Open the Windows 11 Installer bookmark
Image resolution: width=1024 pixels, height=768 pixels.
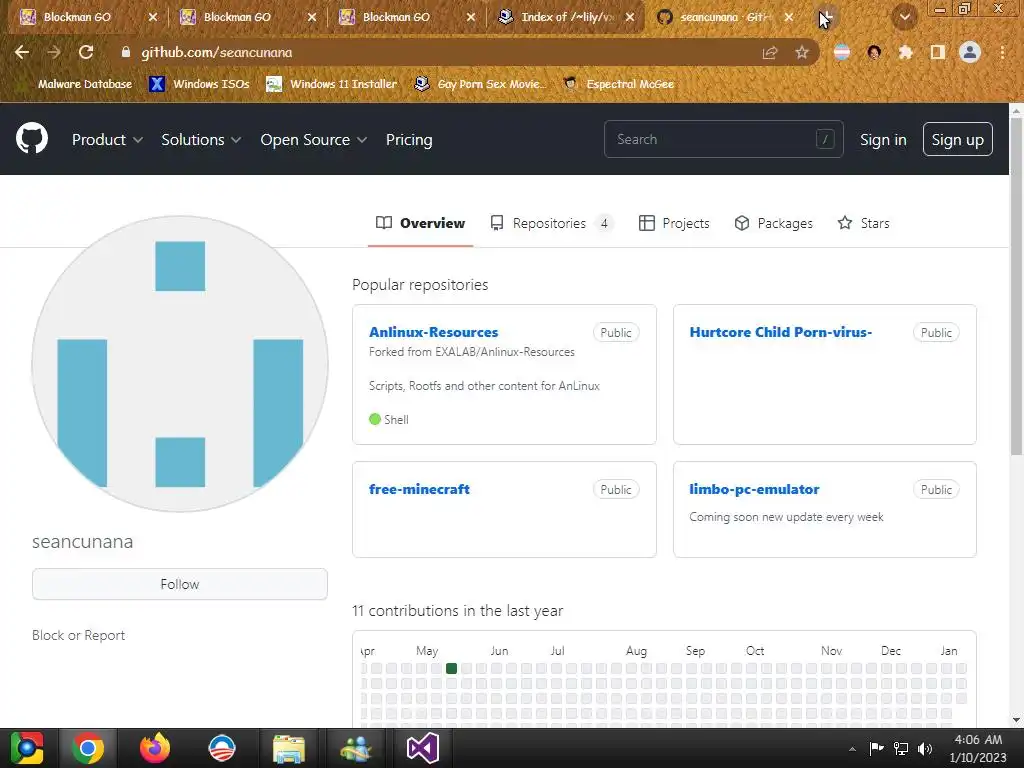coord(332,84)
